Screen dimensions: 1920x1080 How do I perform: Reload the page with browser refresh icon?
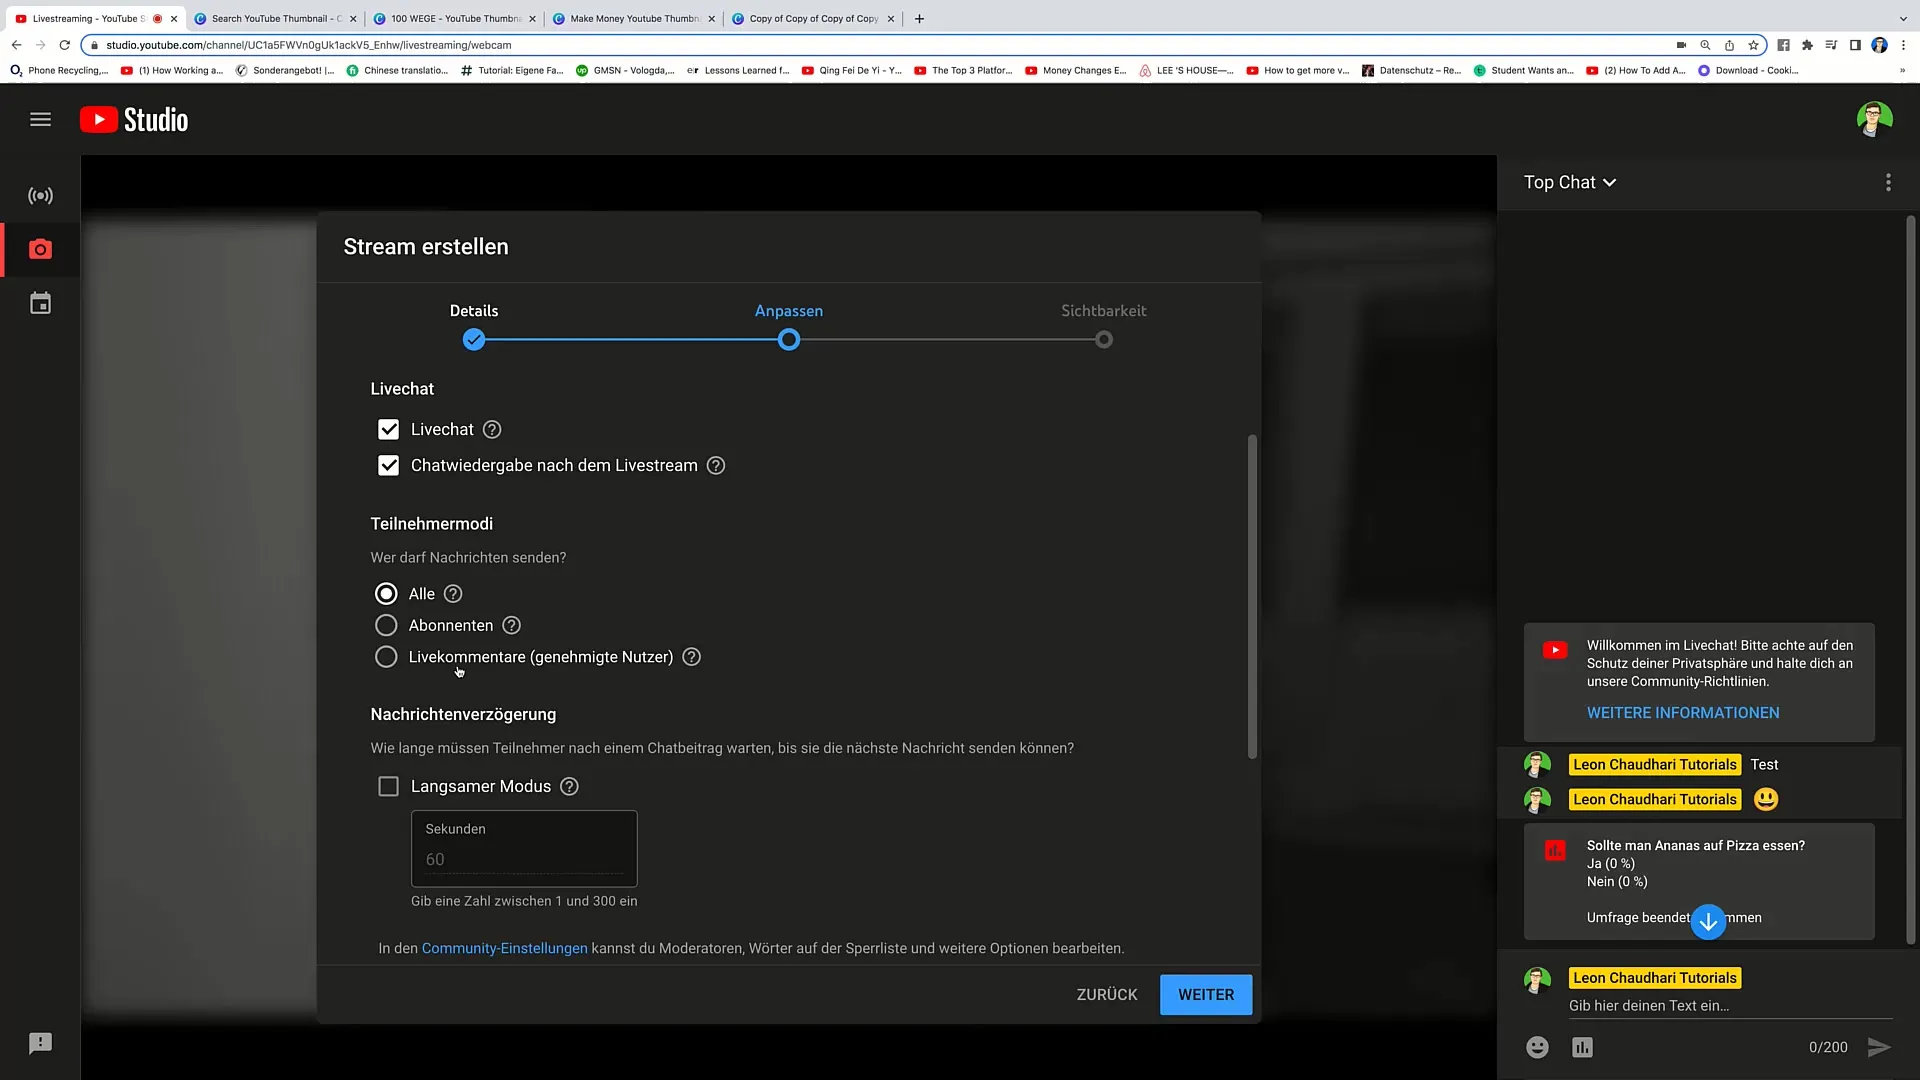pyautogui.click(x=64, y=45)
